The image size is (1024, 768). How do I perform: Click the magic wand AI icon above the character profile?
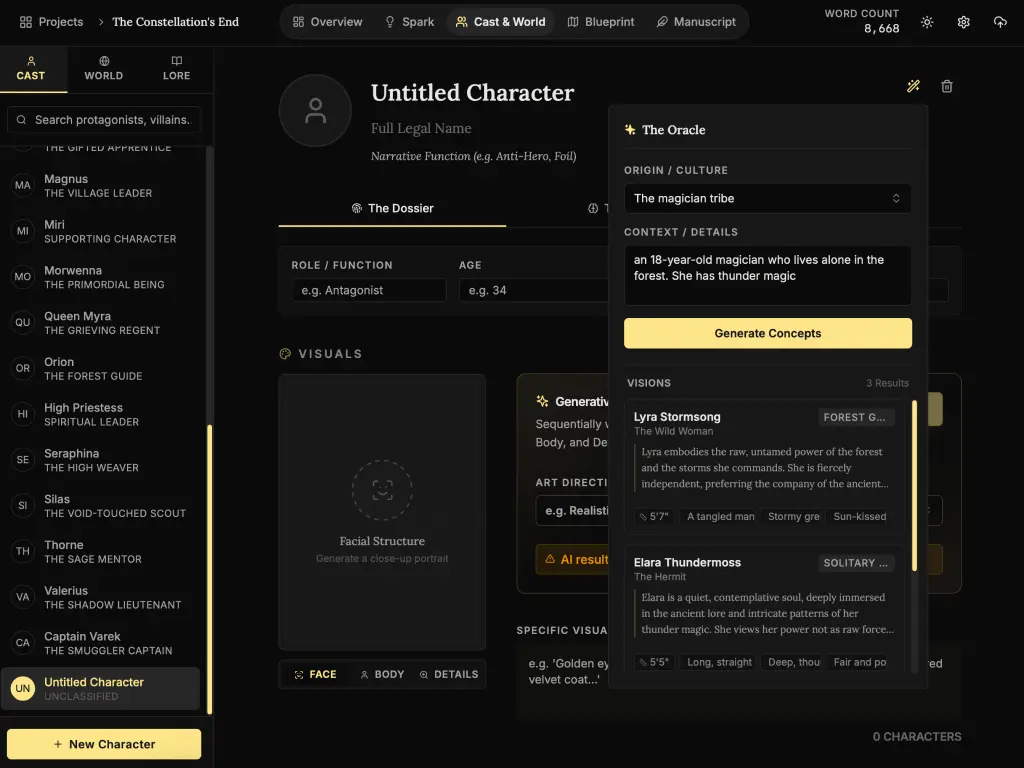pos(912,86)
